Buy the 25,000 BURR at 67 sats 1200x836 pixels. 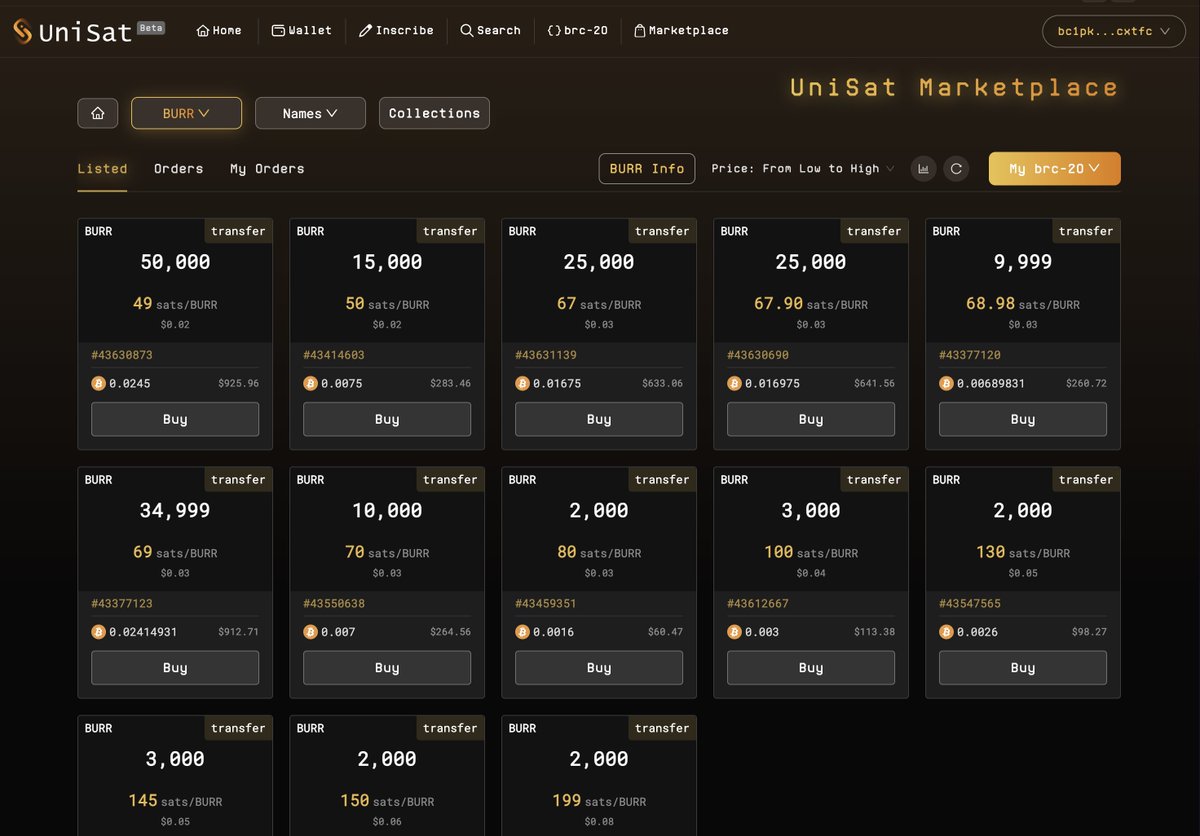coord(599,419)
